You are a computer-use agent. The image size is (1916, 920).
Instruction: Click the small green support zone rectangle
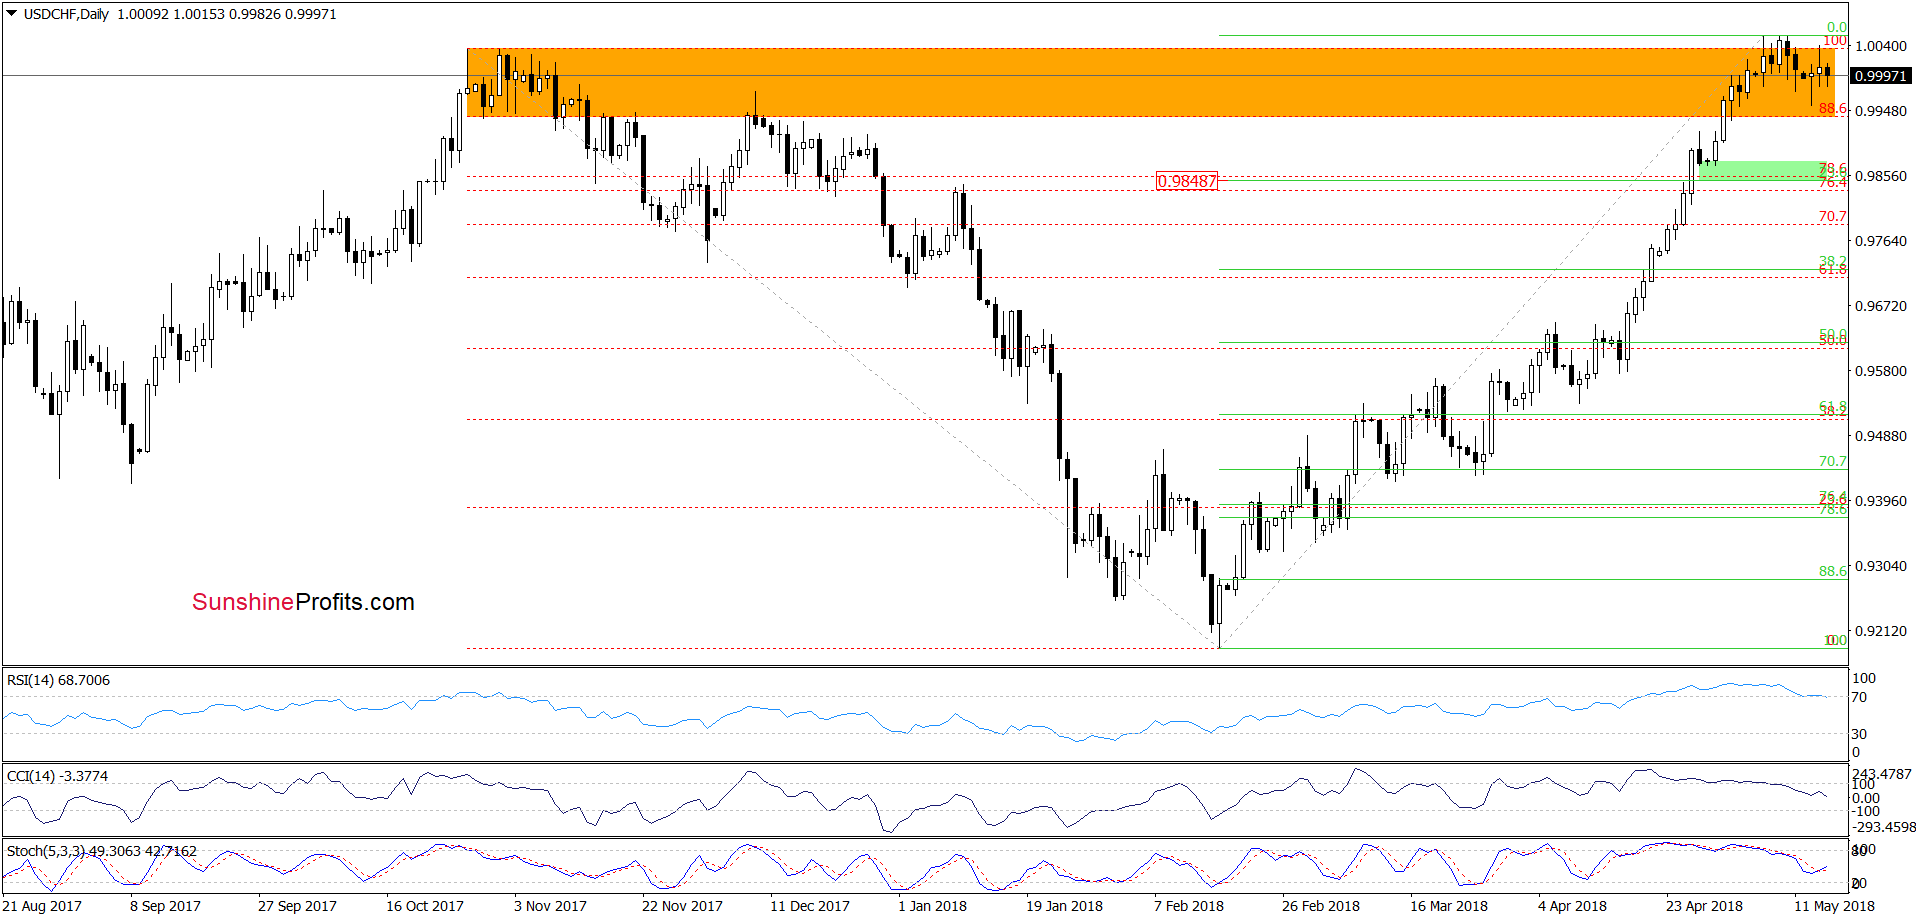(1765, 171)
